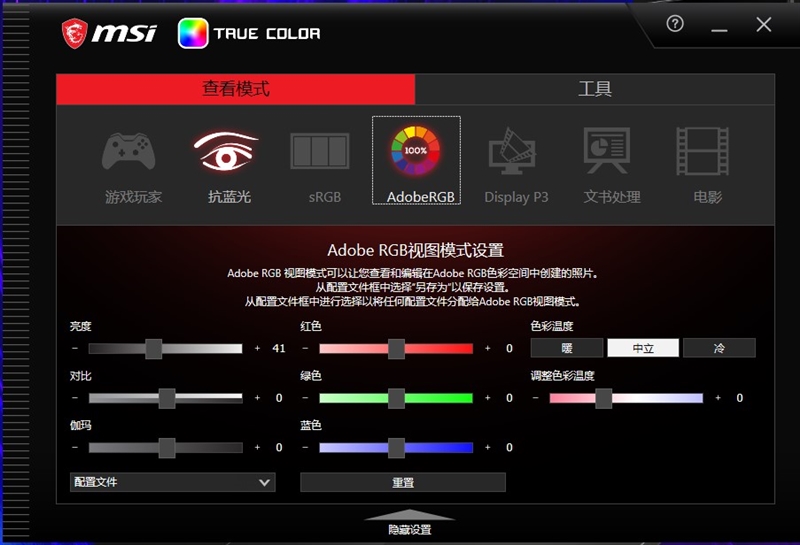The image size is (800, 545).
Task: Click the 调整色彩温度 slider handle
Action: click(x=604, y=398)
